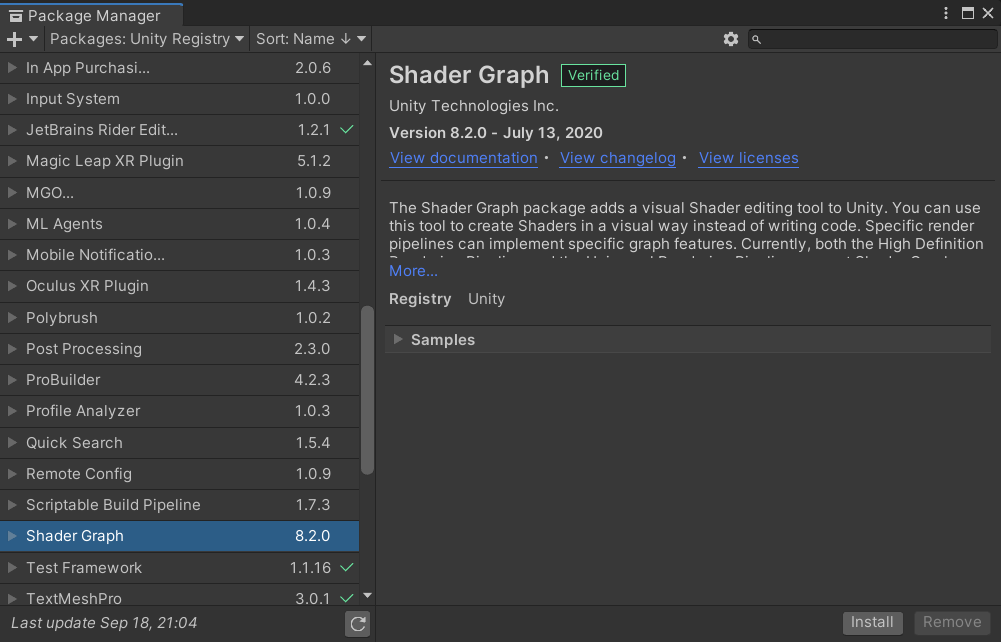Image resolution: width=1001 pixels, height=642 pixels.
Task: Click the search magnifier icon
Action: [756, 40]
